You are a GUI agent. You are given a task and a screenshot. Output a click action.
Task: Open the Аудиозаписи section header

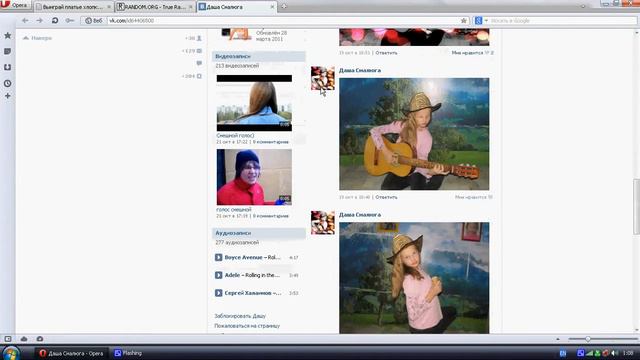(259, 233)
